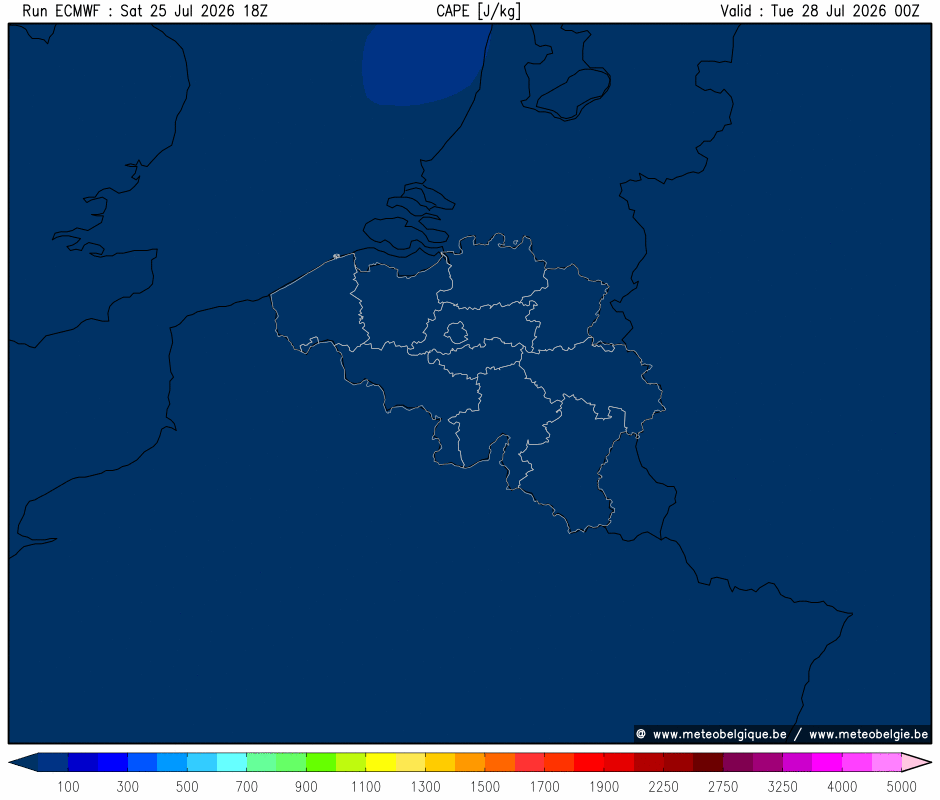Click the Run ECMWF date label

(145, 11)
